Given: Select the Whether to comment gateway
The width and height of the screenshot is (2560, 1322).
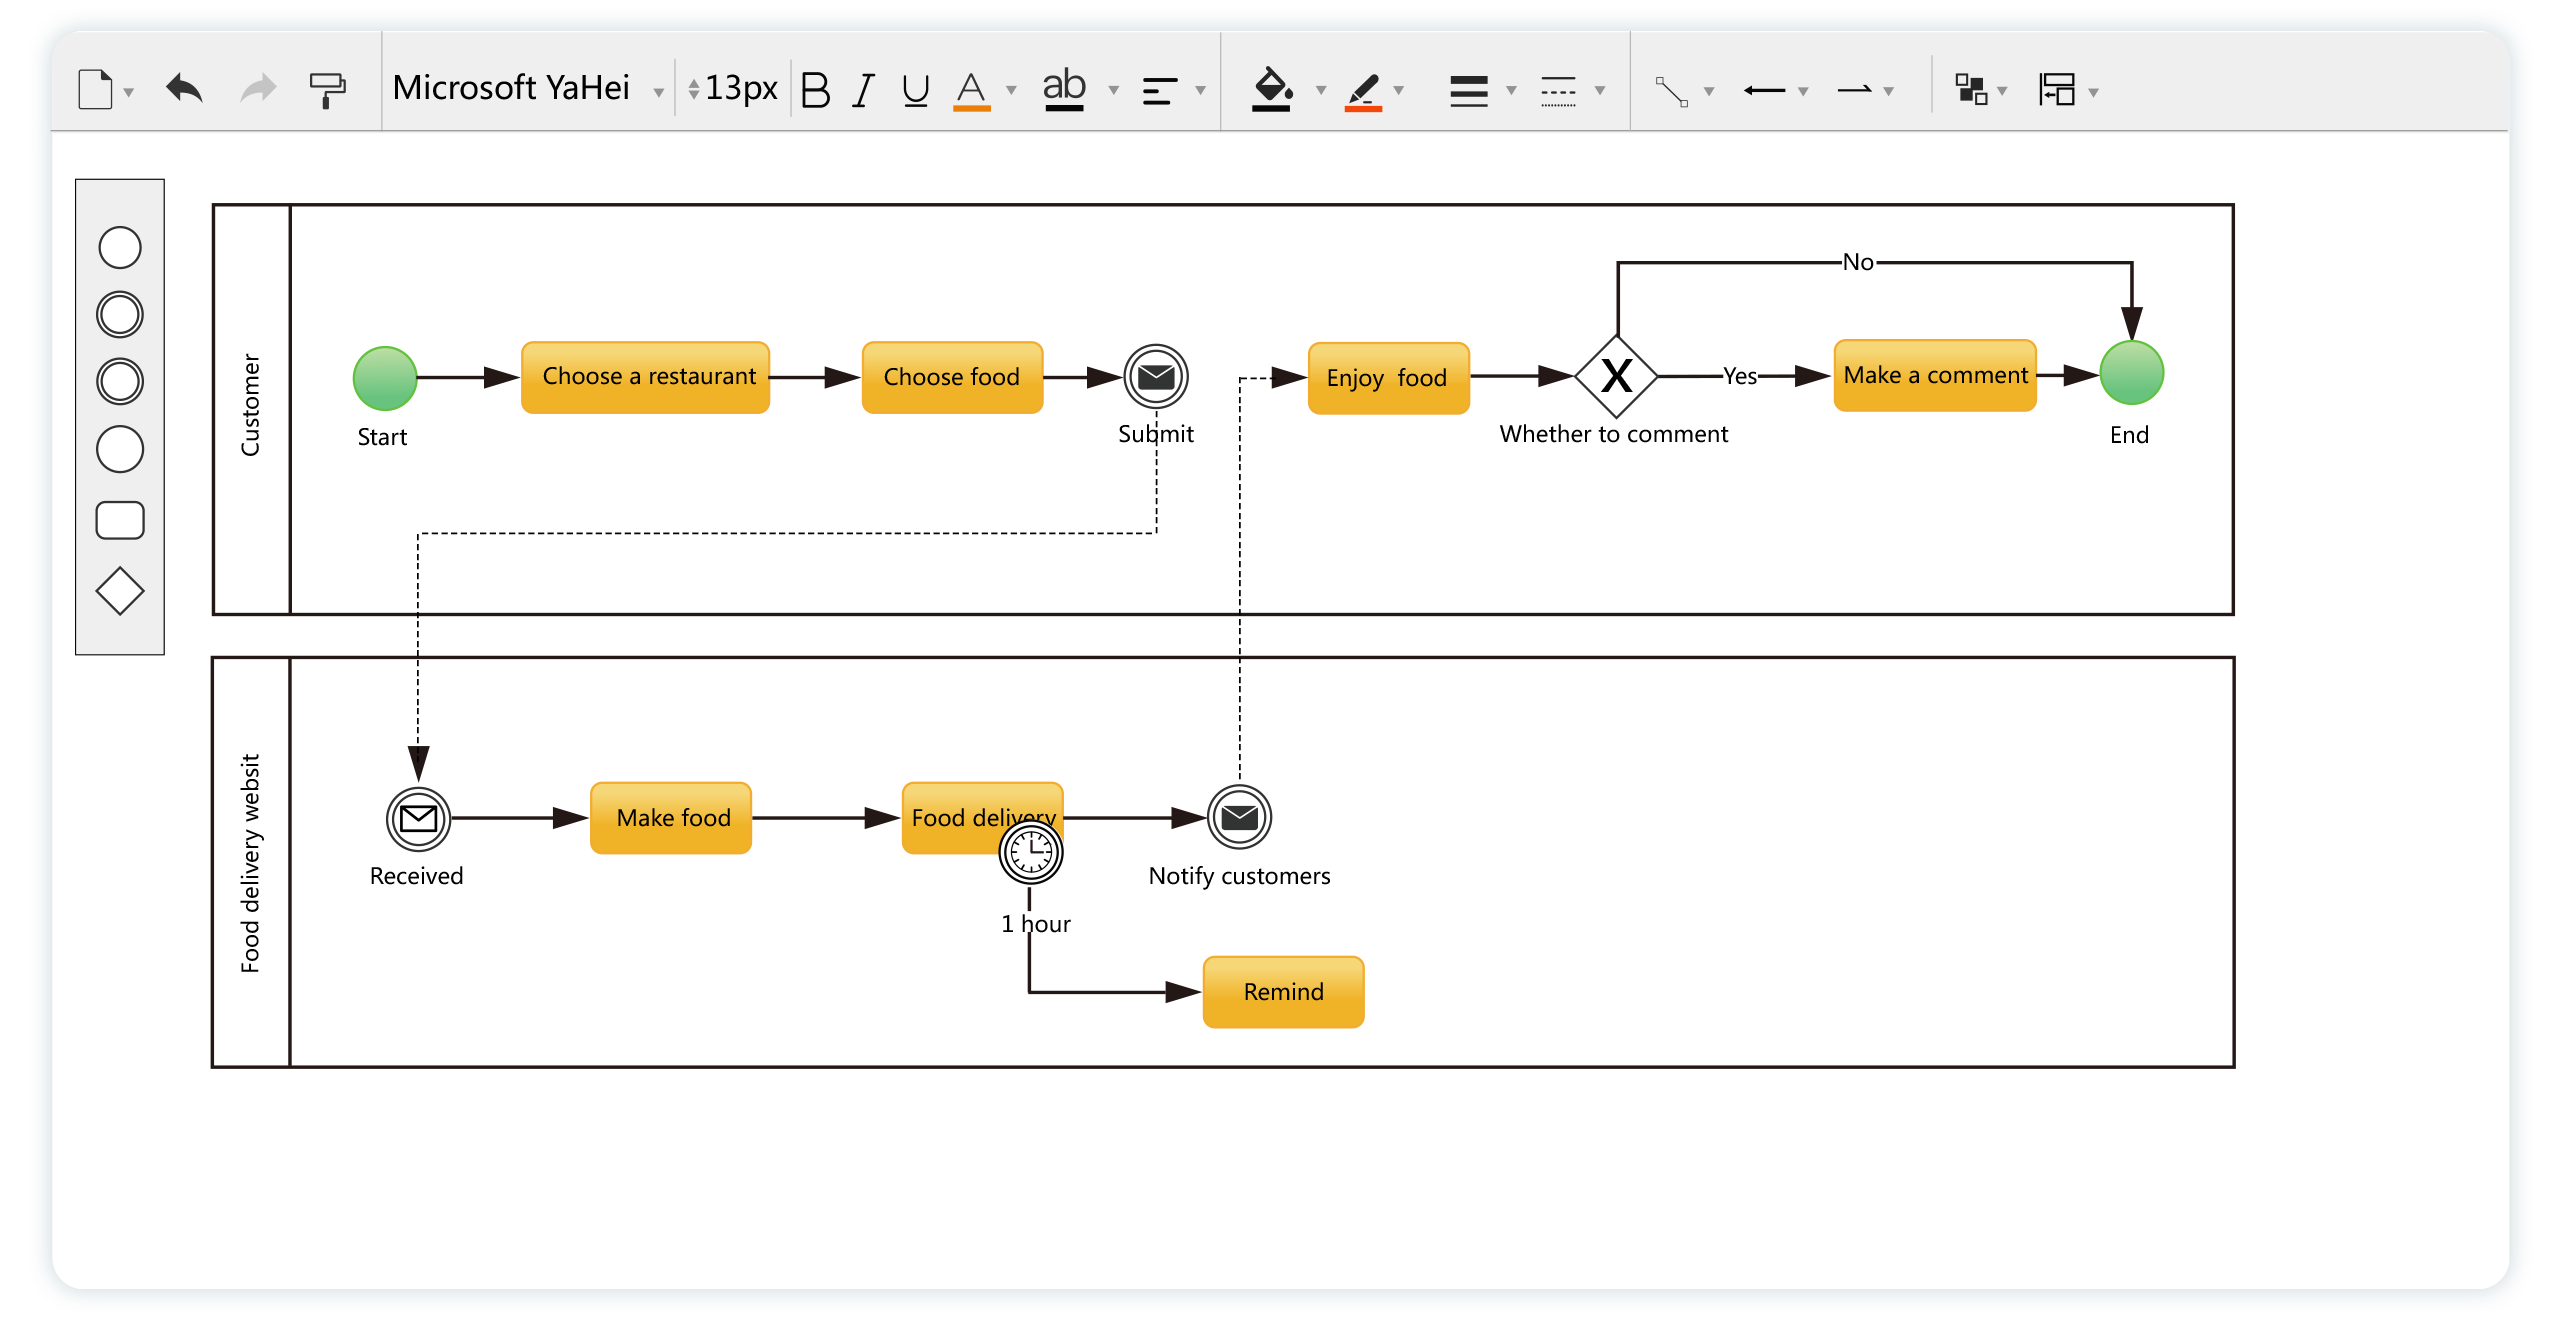Looking at the screenshot, I should 1617,377.
